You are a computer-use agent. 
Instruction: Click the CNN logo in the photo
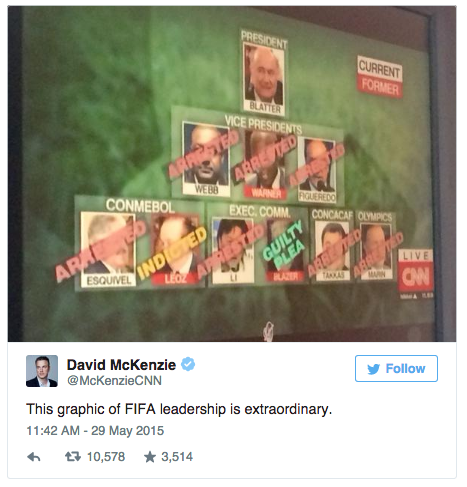[415, 277]
